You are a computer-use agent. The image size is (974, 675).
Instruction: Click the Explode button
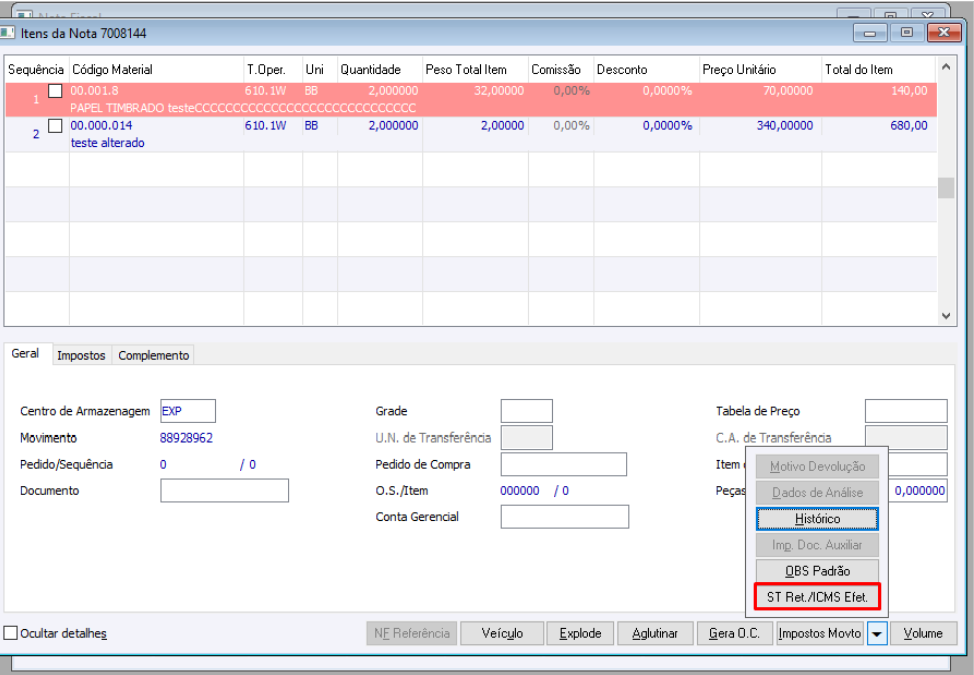click(580, 633)
